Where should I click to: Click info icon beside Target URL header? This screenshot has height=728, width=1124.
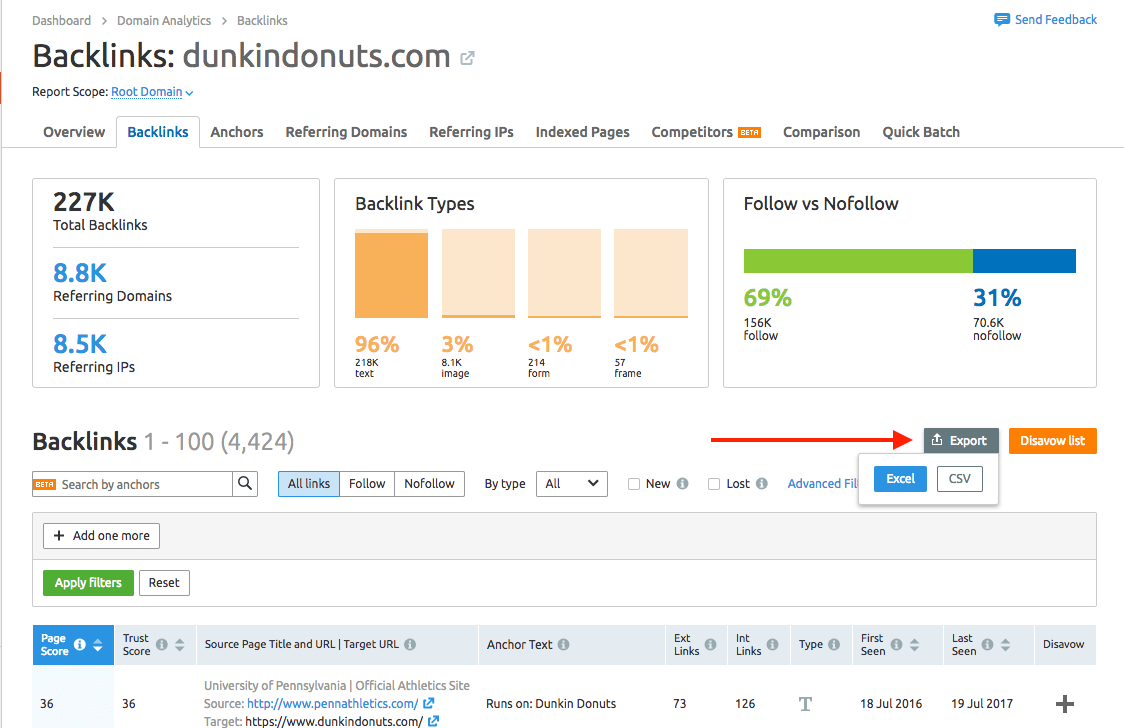pos(410,644)
